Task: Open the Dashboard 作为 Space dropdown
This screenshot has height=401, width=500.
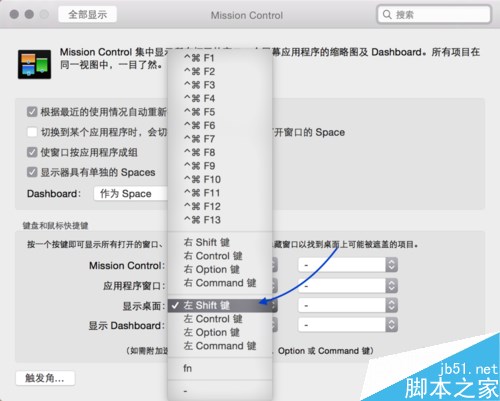Action: (131, 193)
